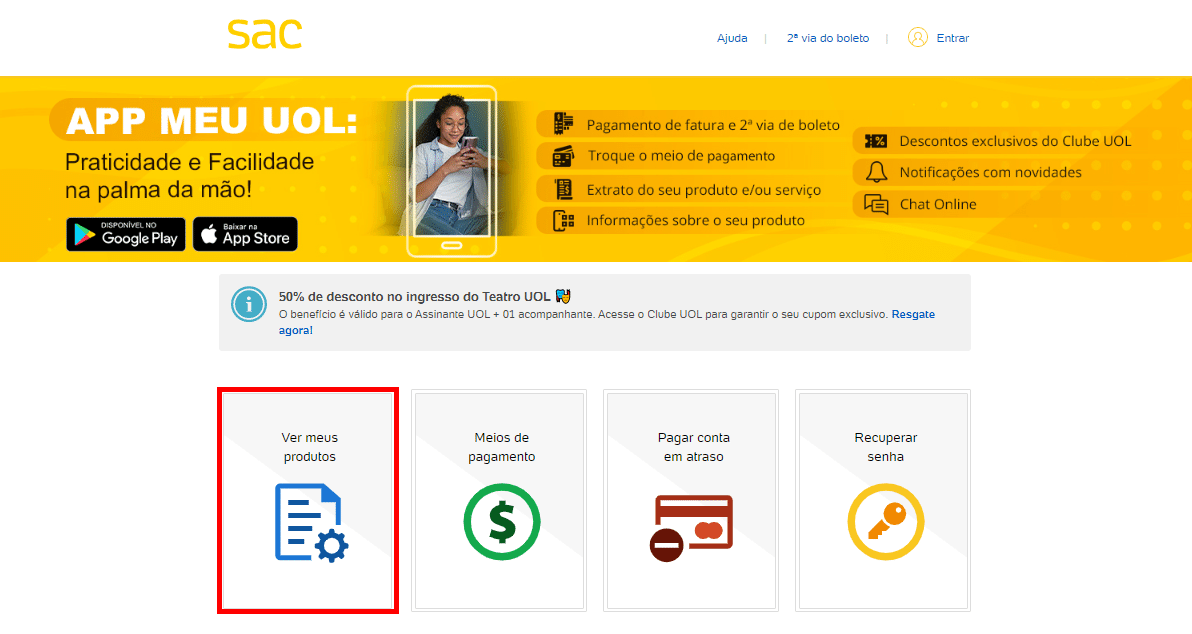Viewport: 1192px width, 634px height.
Task: Open the Ajuda help link
Action: [732, 38]
